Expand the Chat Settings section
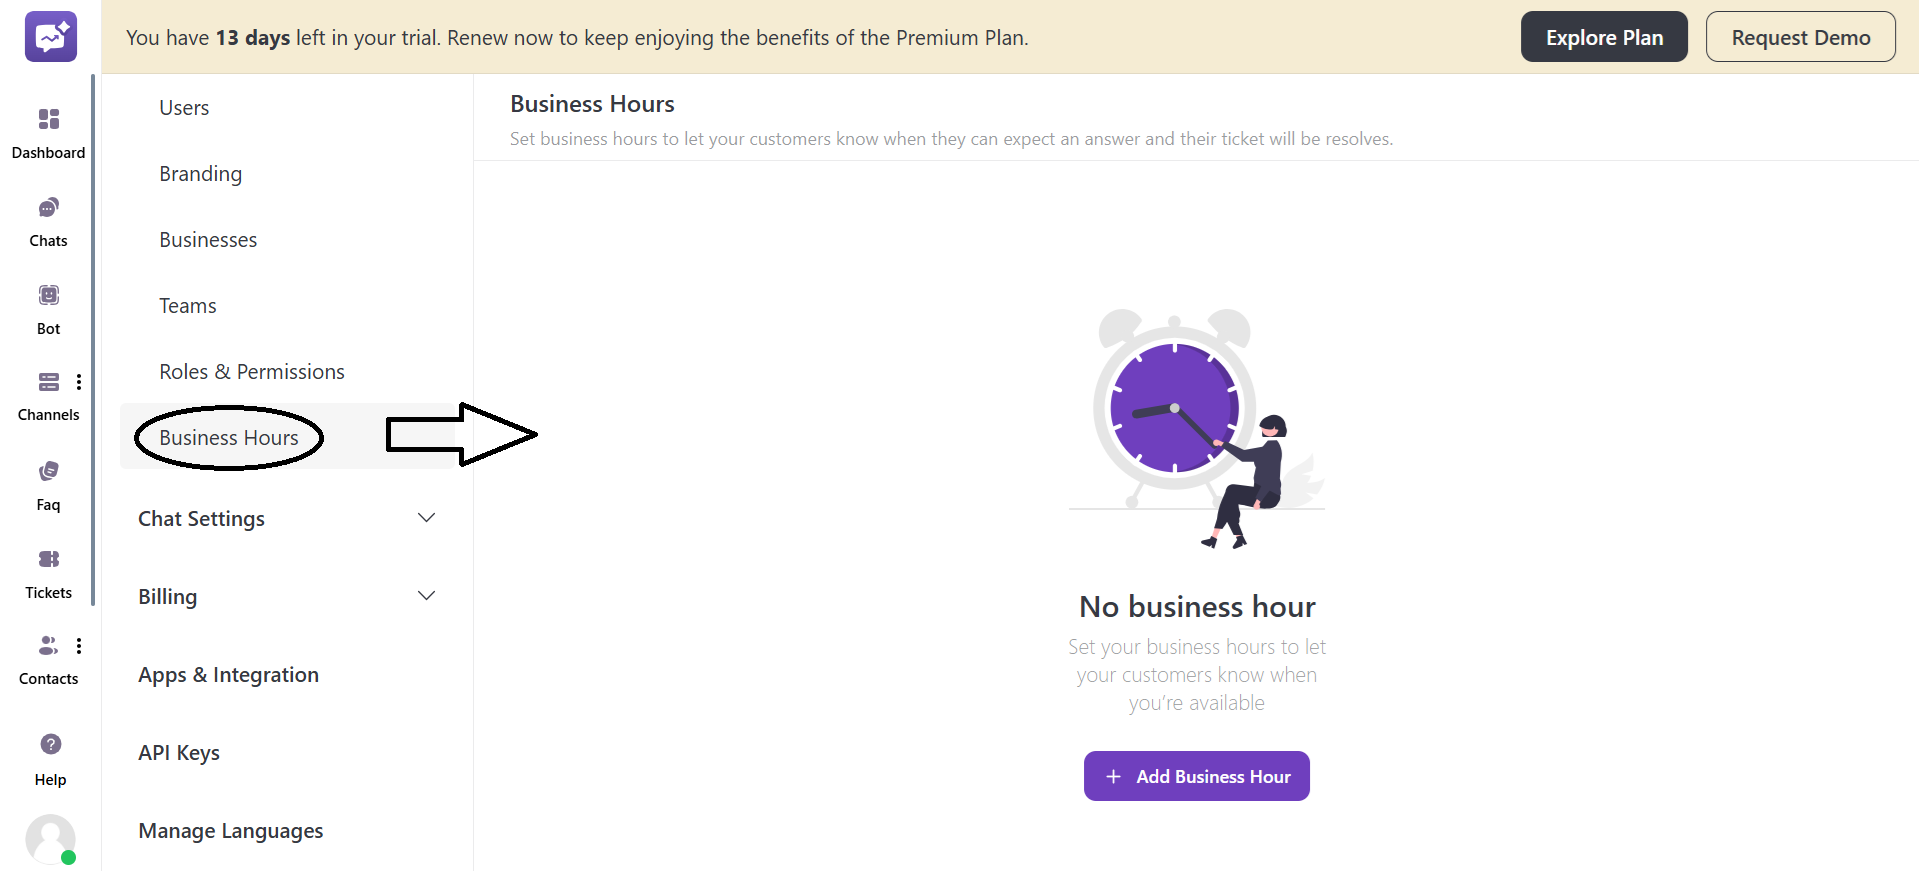This screenshot has width=1919, height=876. click(x=201, y=518)
